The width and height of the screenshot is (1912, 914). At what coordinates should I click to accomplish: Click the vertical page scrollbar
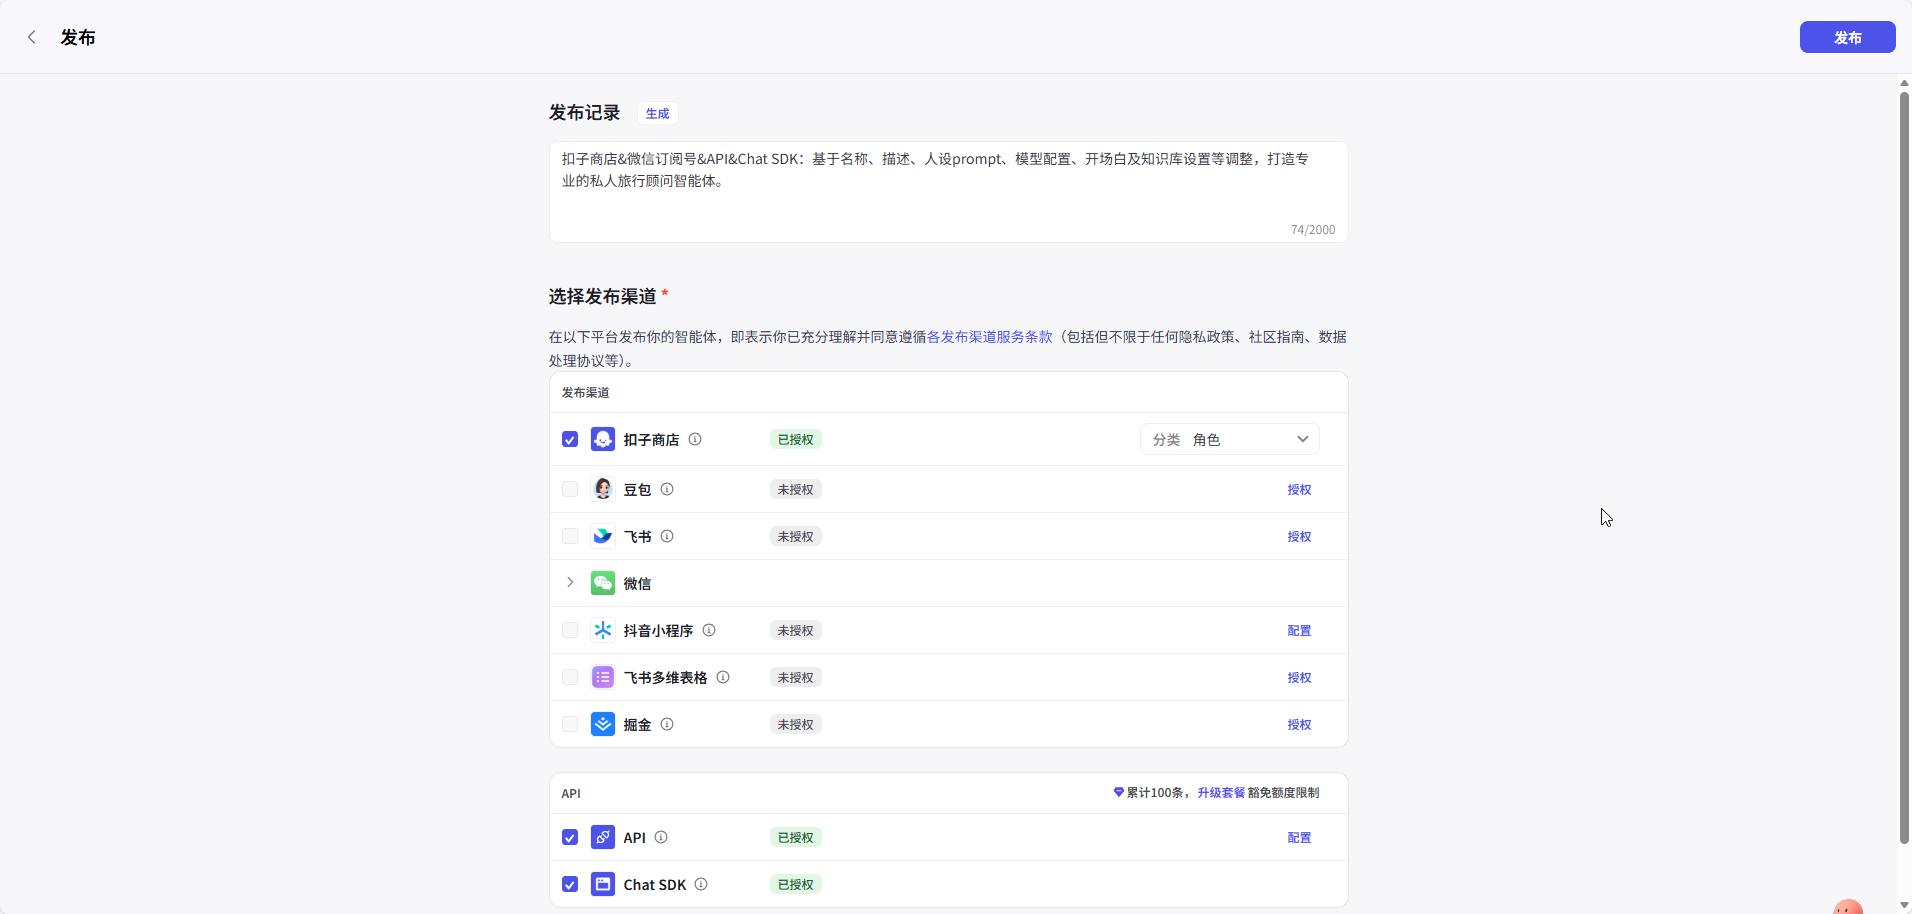point(1904,468)
